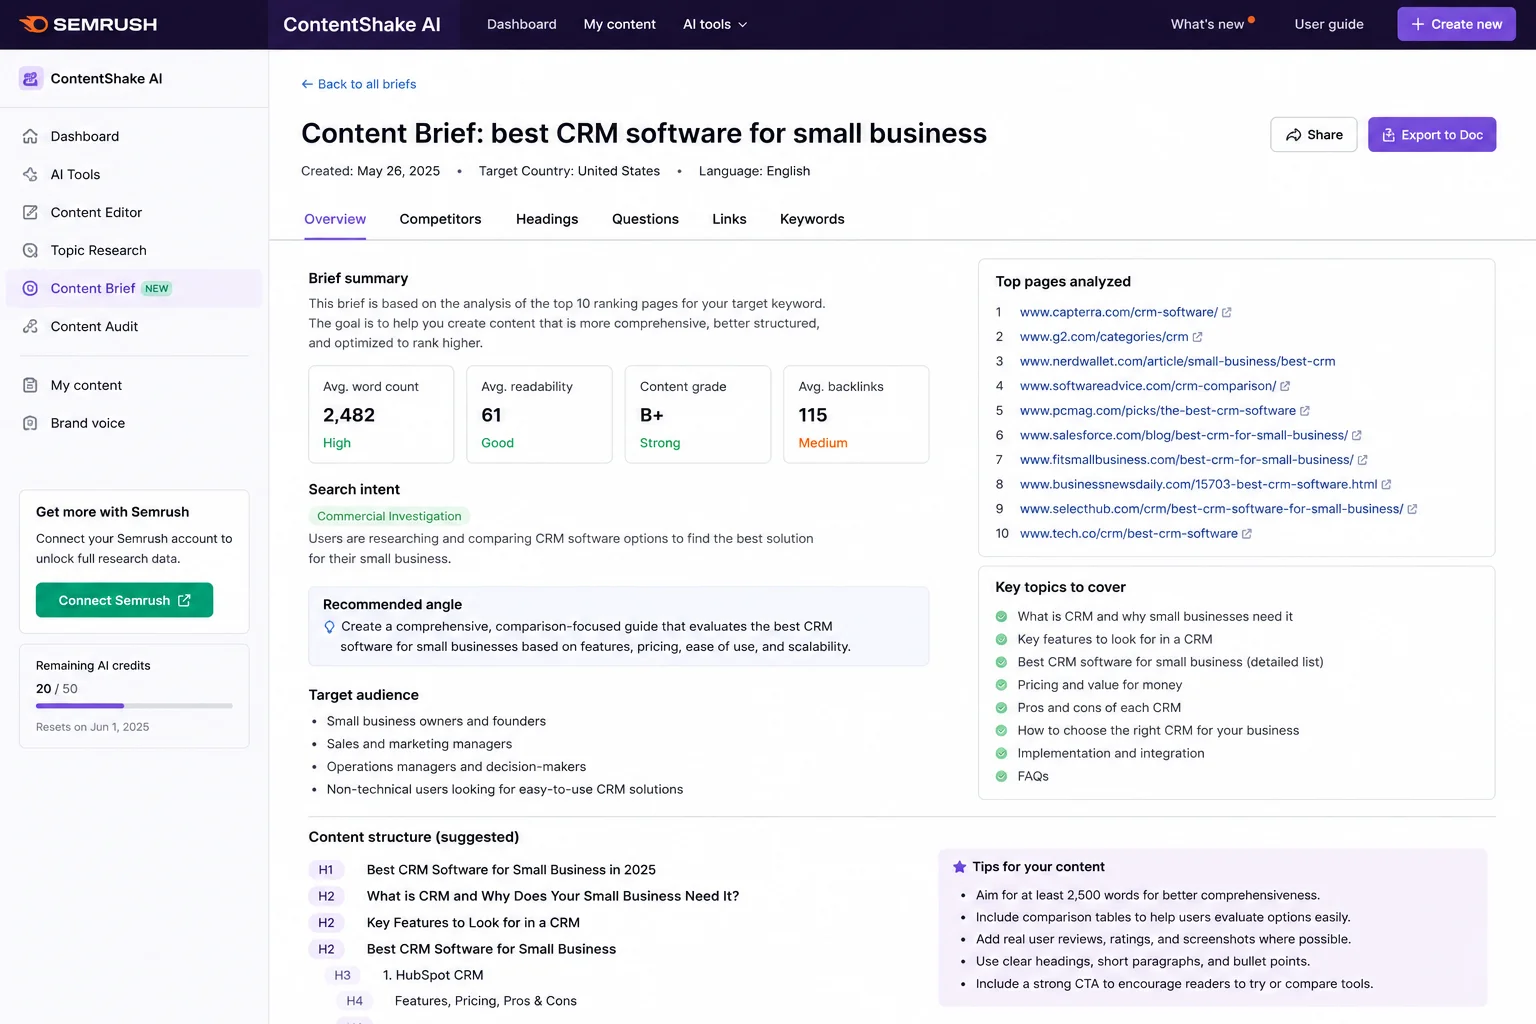The image size is (1536, 1024).
Task: Switch to the Keywords tab
Action: coord(812,219)
